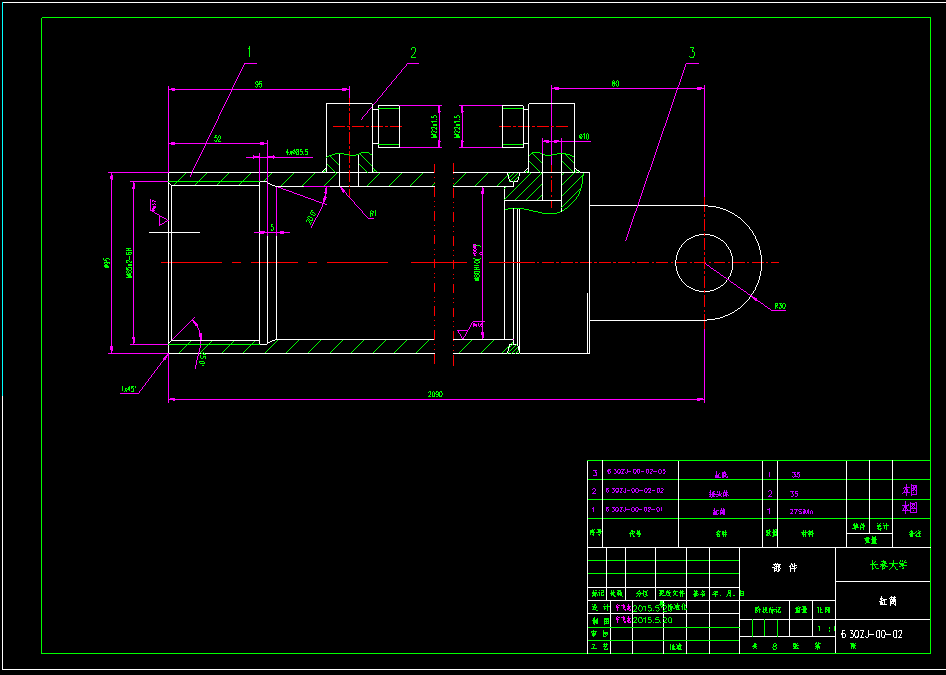The image size is (946, 675).
Task: Click the white 缸筒 drawing title text
Action: (x=888, y=601)
